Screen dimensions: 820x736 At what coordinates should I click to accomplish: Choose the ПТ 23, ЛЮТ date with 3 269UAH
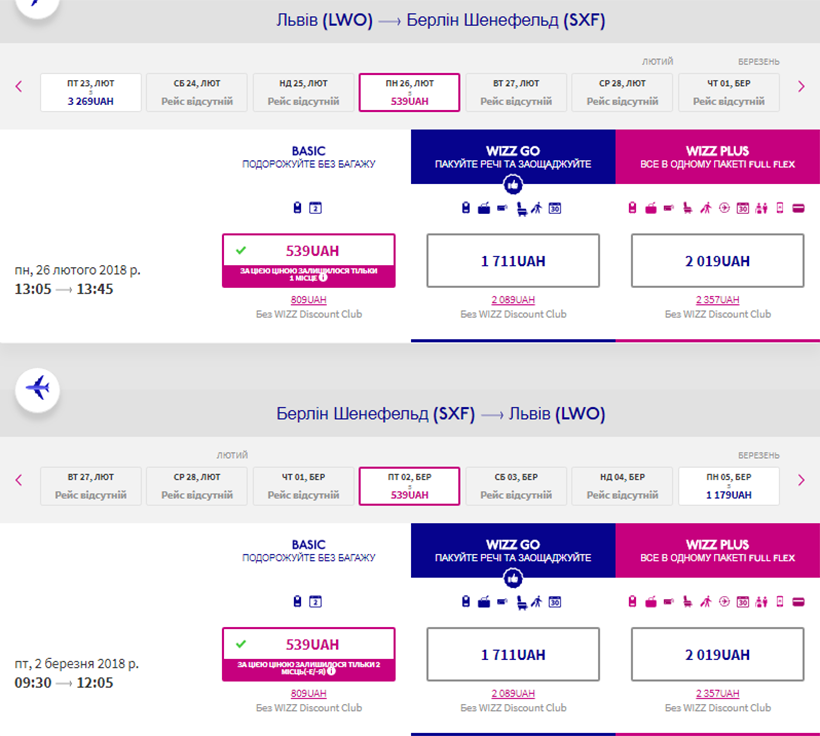(x=90, y=93)
